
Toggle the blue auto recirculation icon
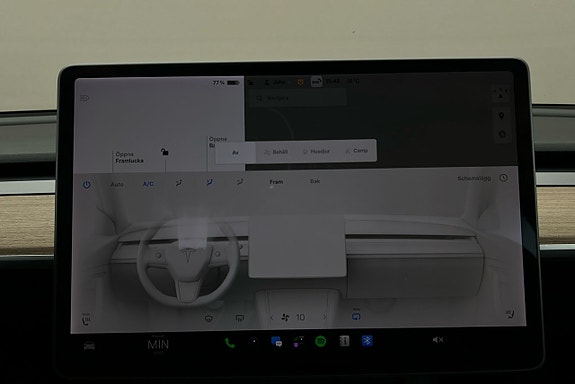[356, 315]
